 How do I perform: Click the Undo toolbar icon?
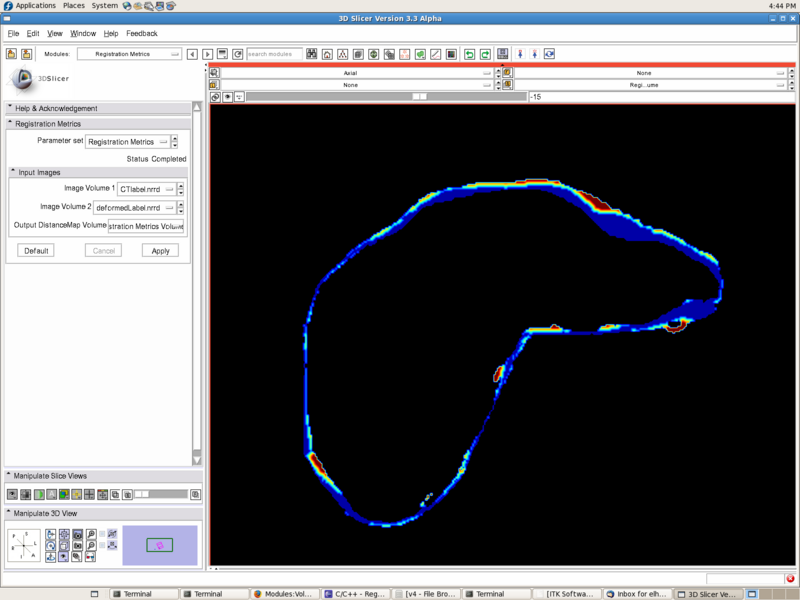pos(469,55)
